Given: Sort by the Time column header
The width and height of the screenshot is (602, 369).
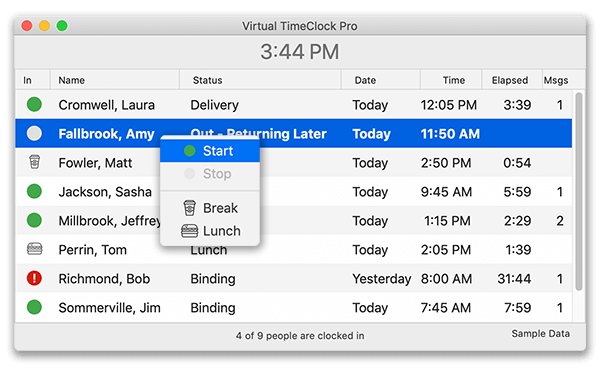Looking at the screenshot, I should [x=451, y=80].
